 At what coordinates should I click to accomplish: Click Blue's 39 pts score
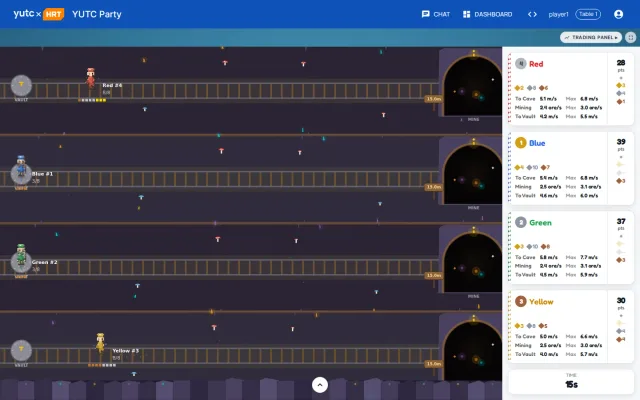pyautogui.click(x=621, y=144)
